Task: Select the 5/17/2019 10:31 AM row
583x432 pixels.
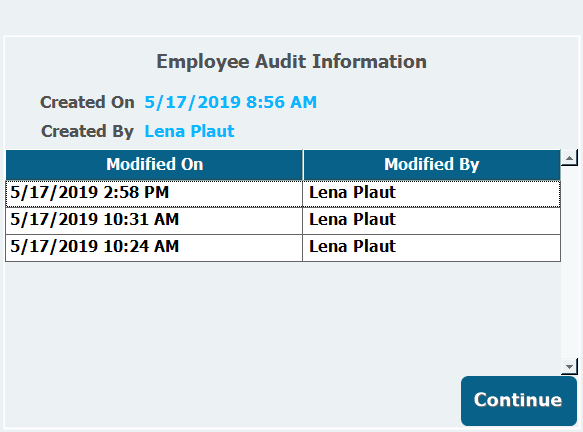Action: 283,221
